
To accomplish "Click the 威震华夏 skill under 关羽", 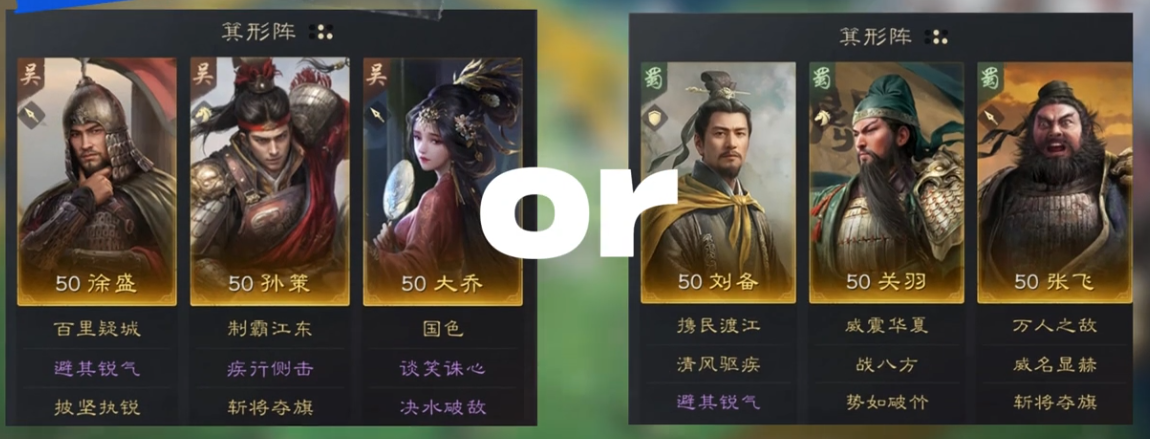I will (x=886, y=325).
